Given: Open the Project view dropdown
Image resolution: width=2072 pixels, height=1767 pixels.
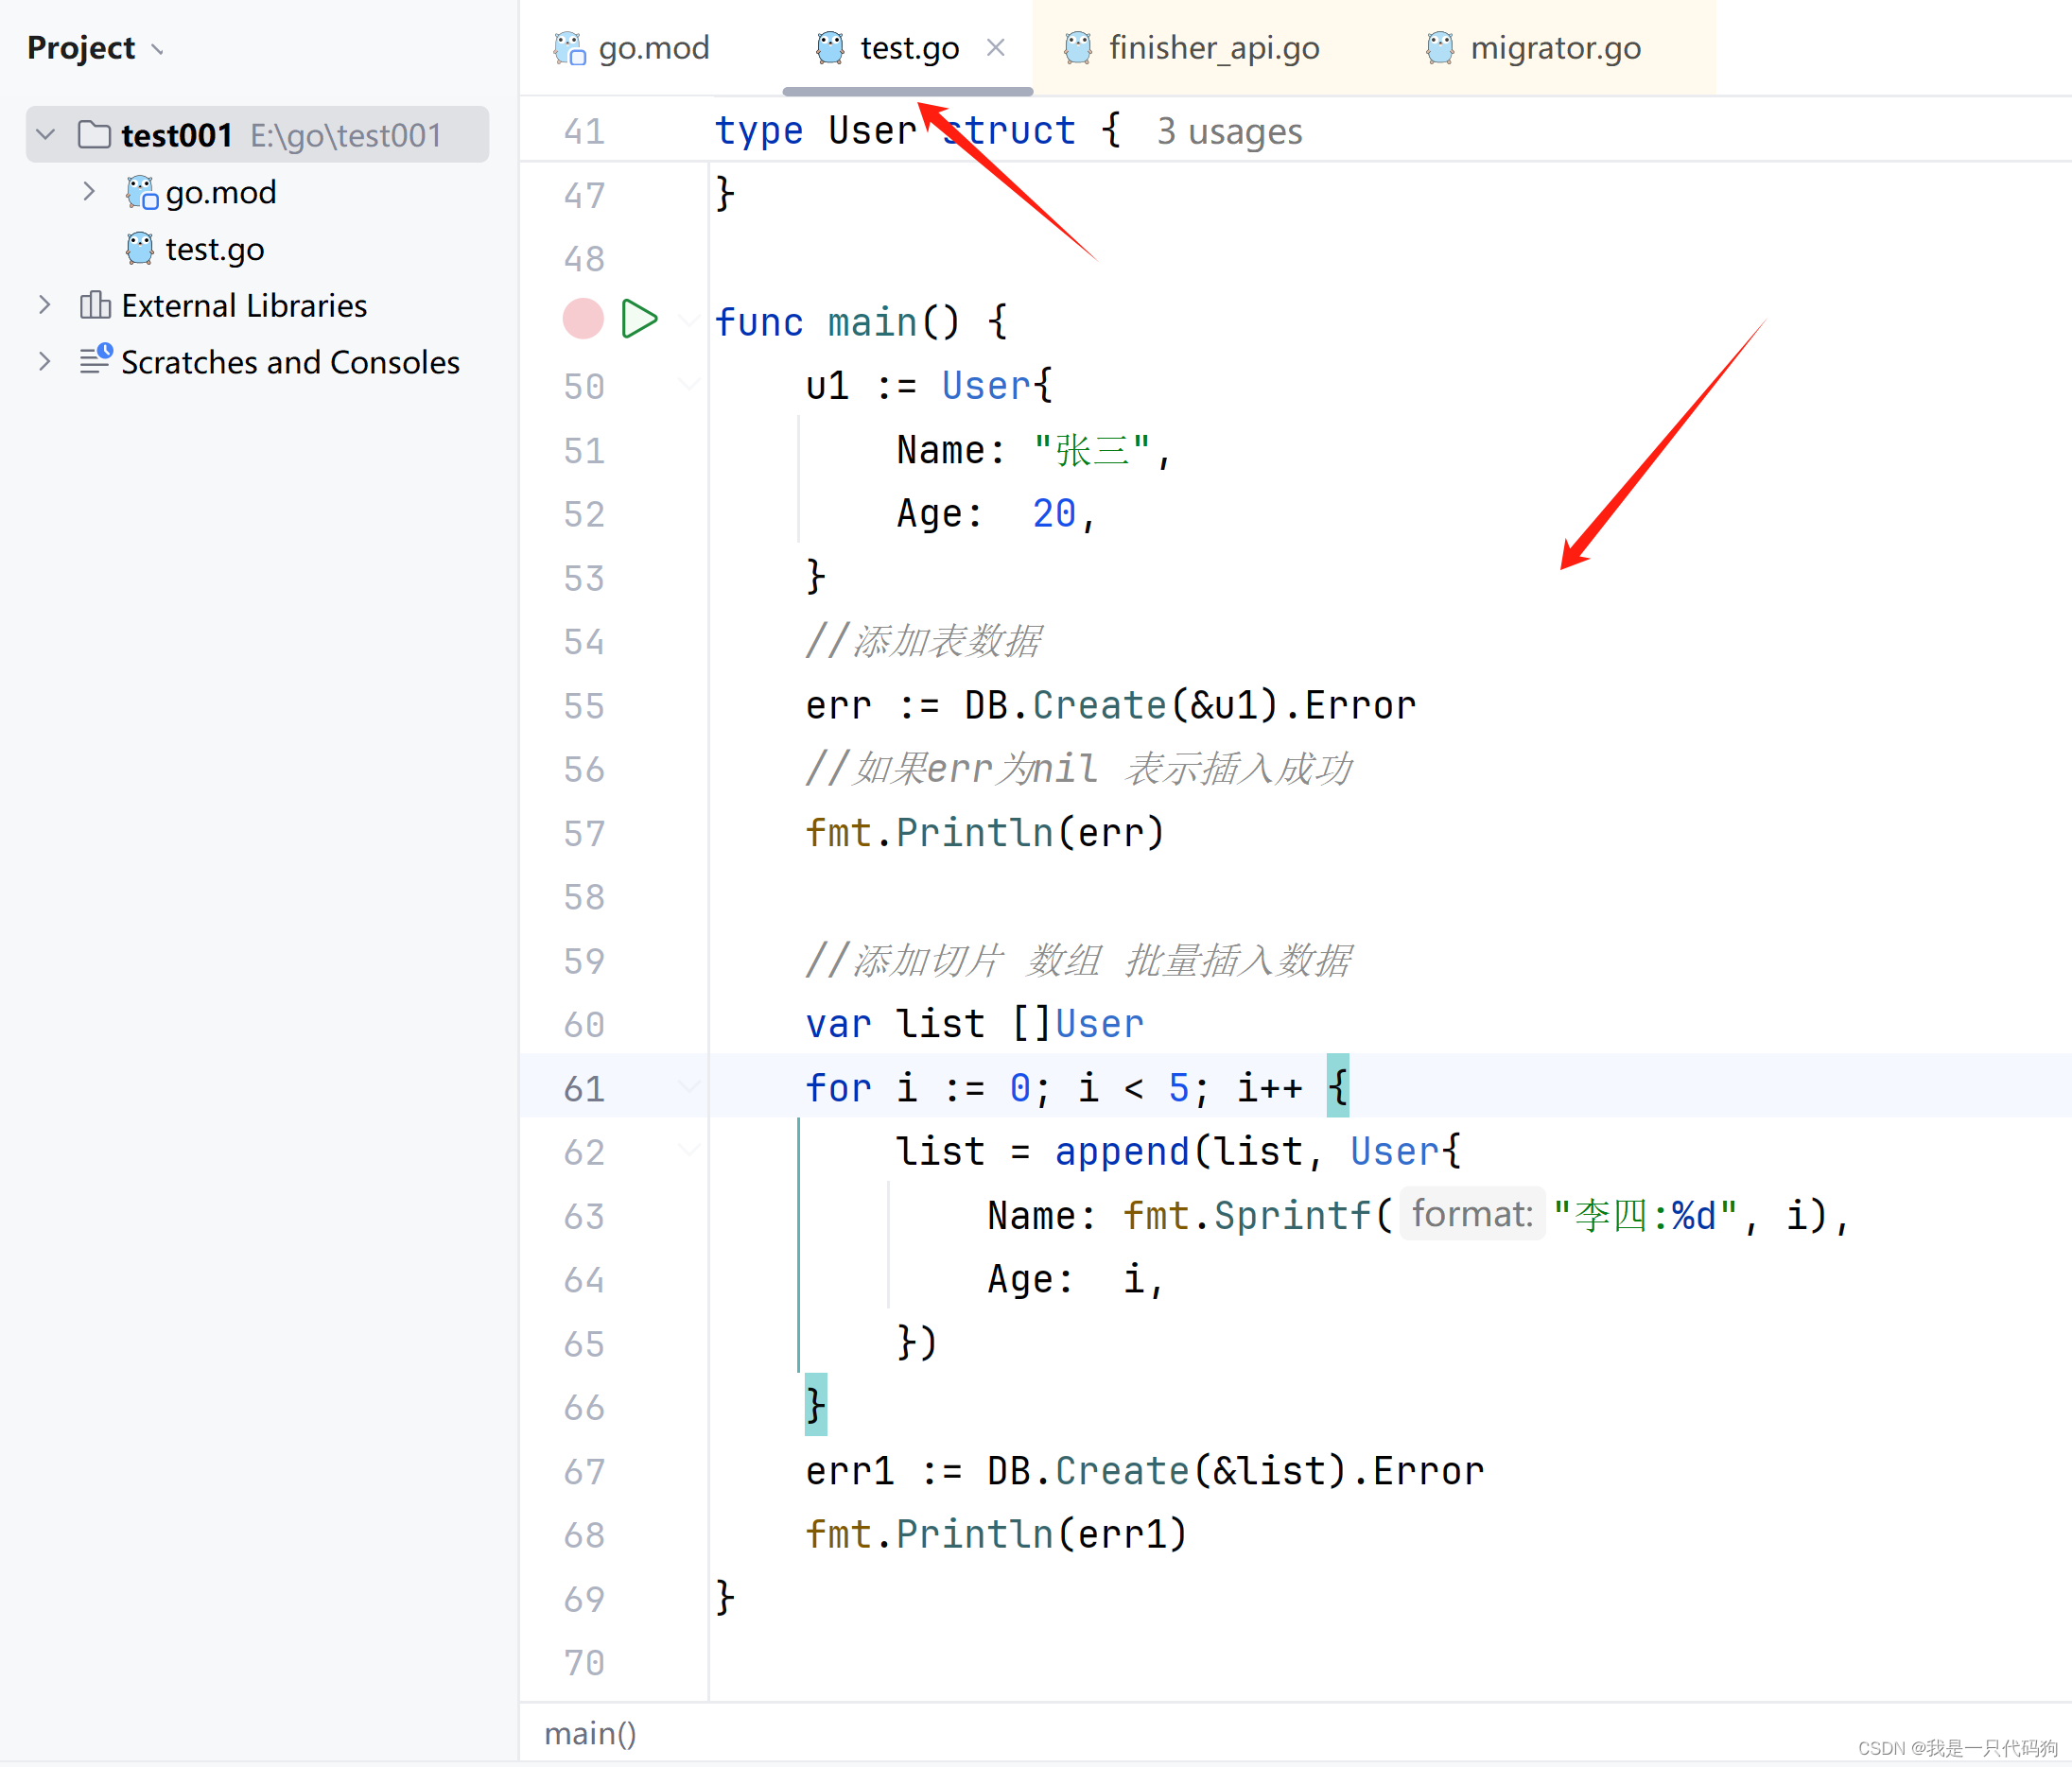Looking at the screenshot, I should (x=157, y=49).
